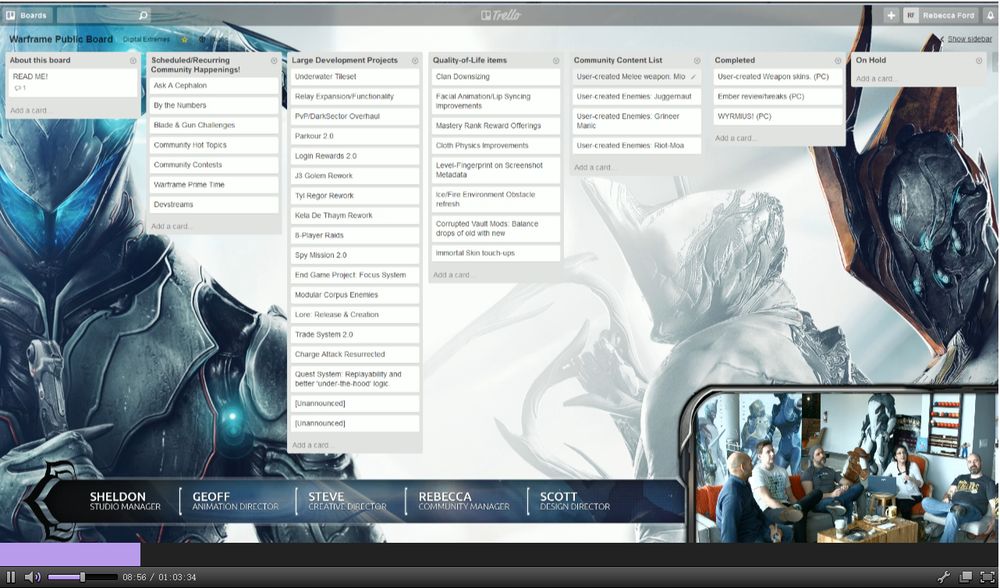The height and width of the screenshot is (588, 1000).
Task: Mute audio with the speaker icon
Action: 32,577
